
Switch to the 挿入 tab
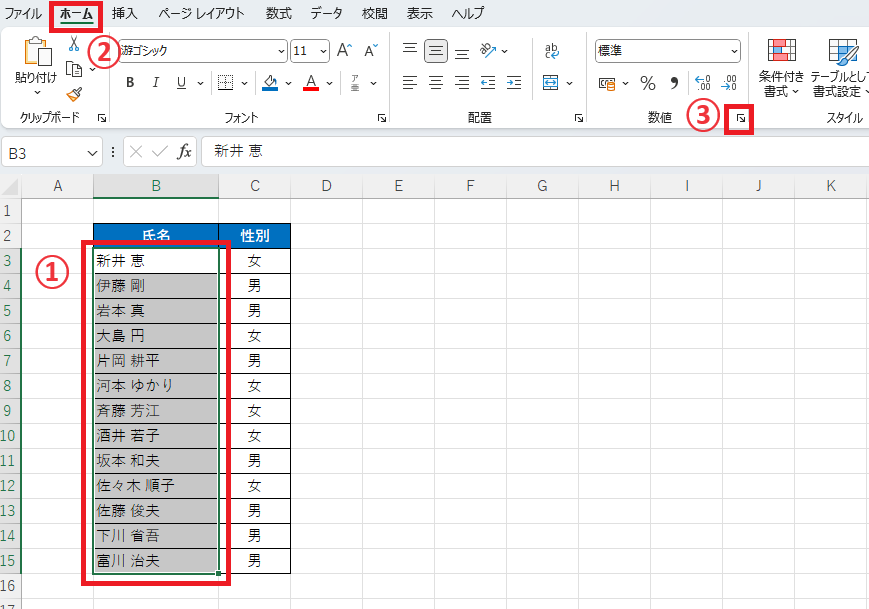pyautogui.click(x=125, y=13)
